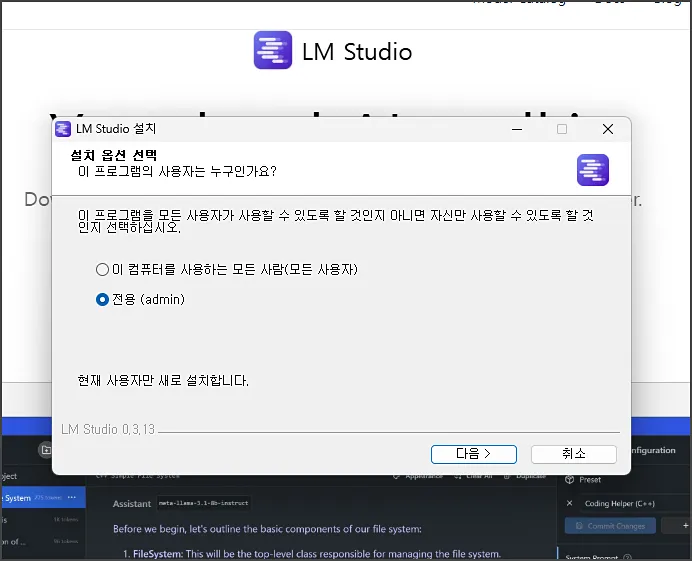Viewport: 692px width, 561px height.
Task: Click the Commit Changes button
Action: tap(610, 526)
